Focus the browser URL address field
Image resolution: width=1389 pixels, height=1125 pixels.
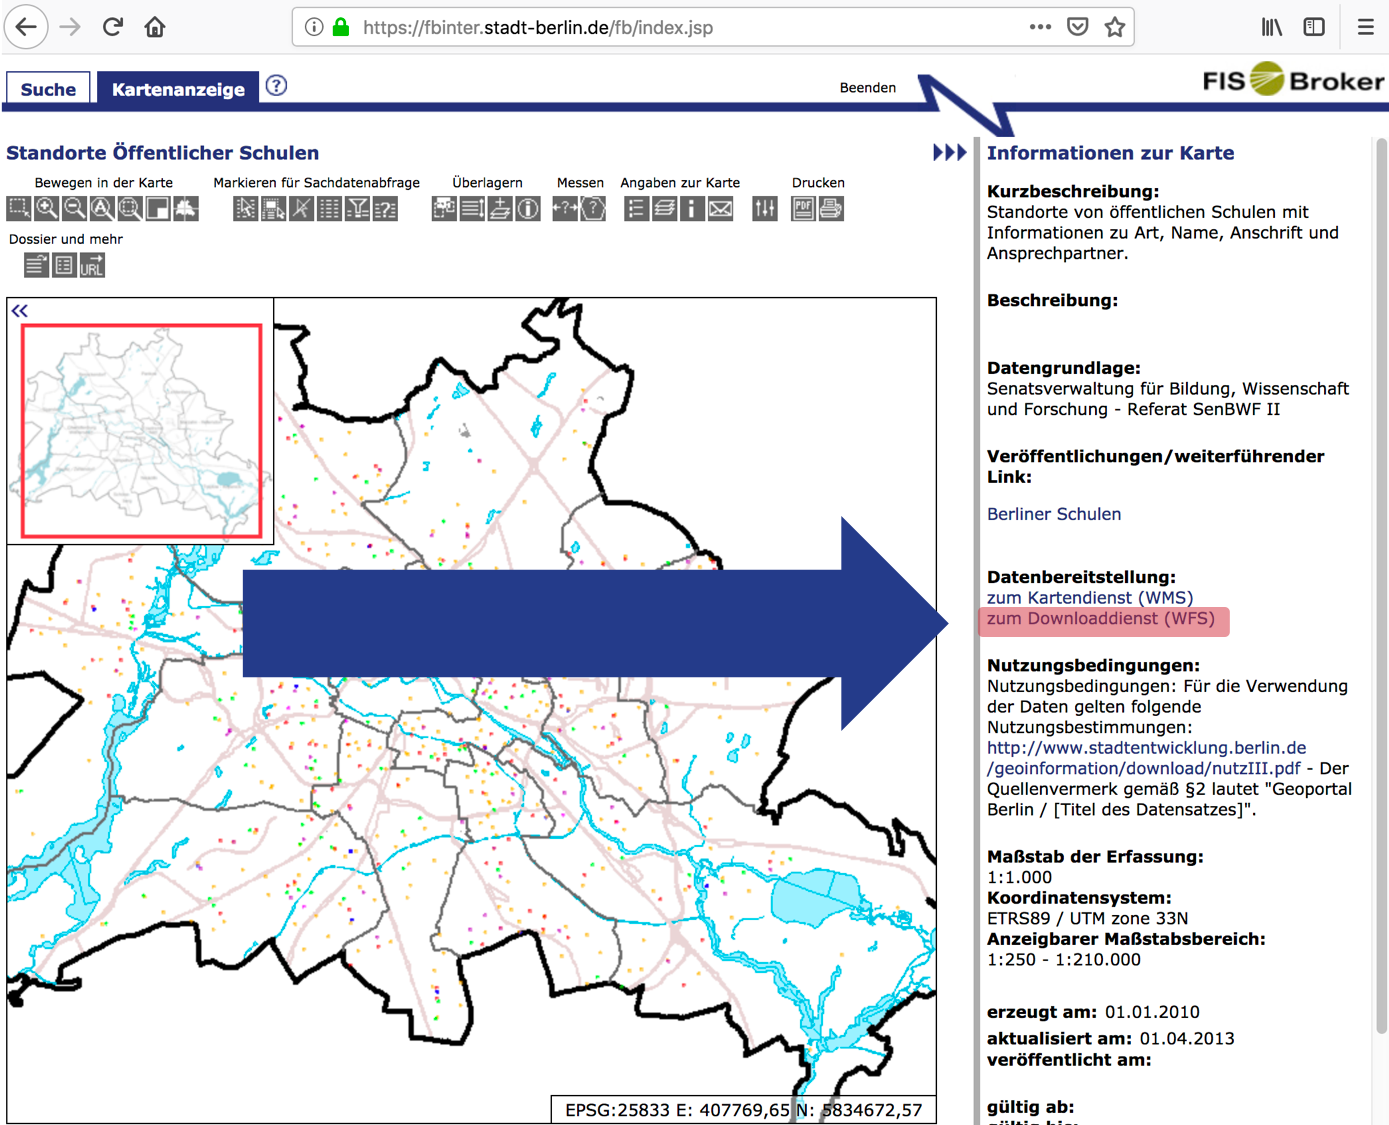690,27
